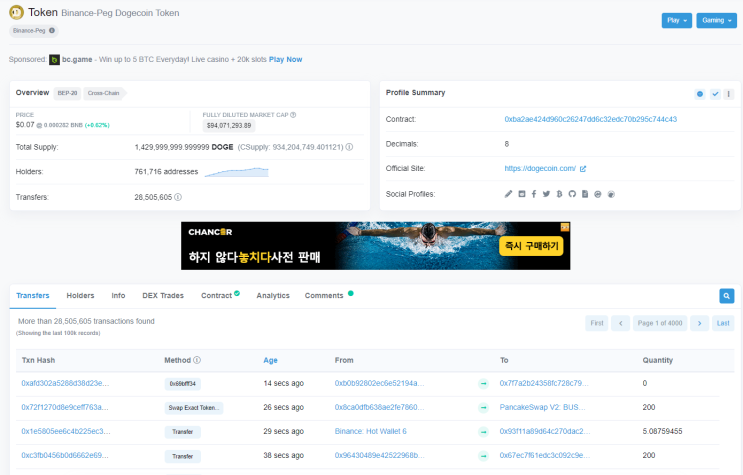Open the whitepaper document icon
The width and height of the screenshot is (743, 475).
tap(585, 194)
